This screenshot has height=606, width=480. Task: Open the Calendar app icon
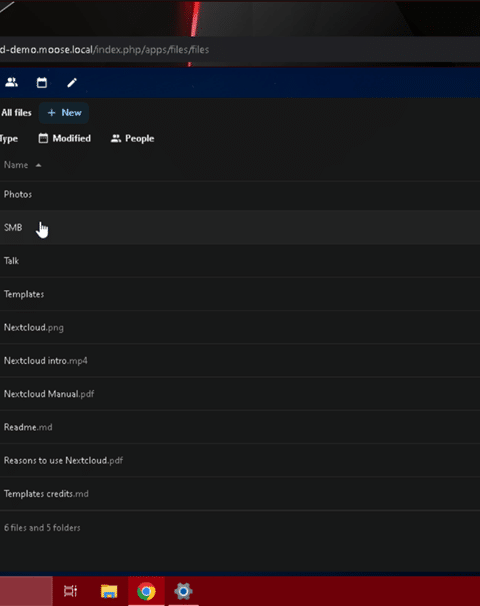coord(42,82)
